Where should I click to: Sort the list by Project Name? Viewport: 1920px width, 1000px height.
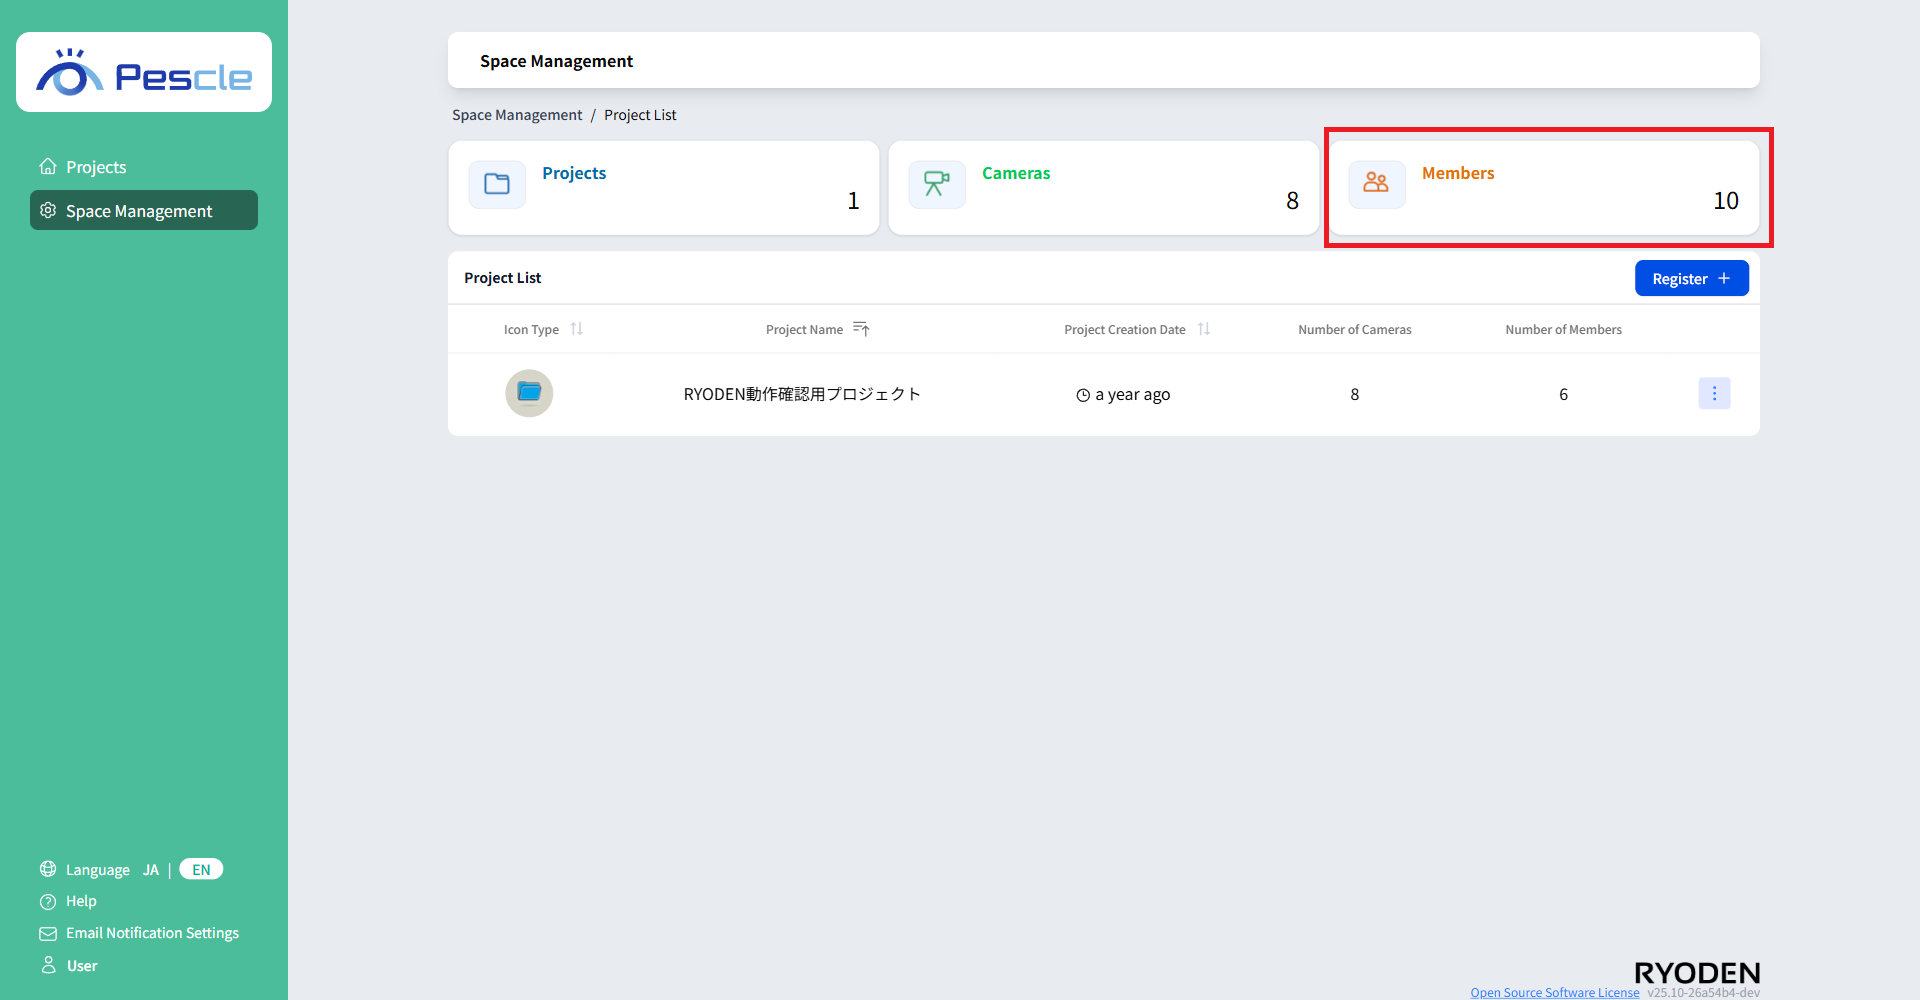click(x=861, y=329)
